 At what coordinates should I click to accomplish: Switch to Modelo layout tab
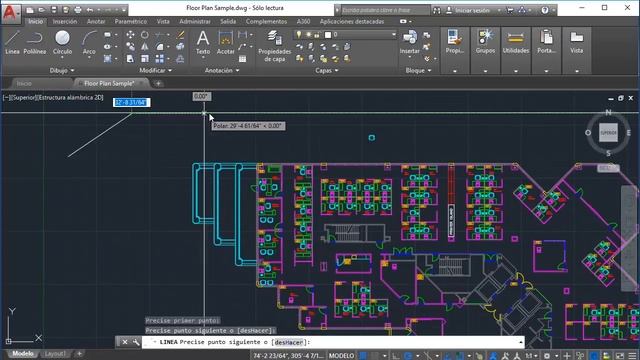tap(22, 353)
